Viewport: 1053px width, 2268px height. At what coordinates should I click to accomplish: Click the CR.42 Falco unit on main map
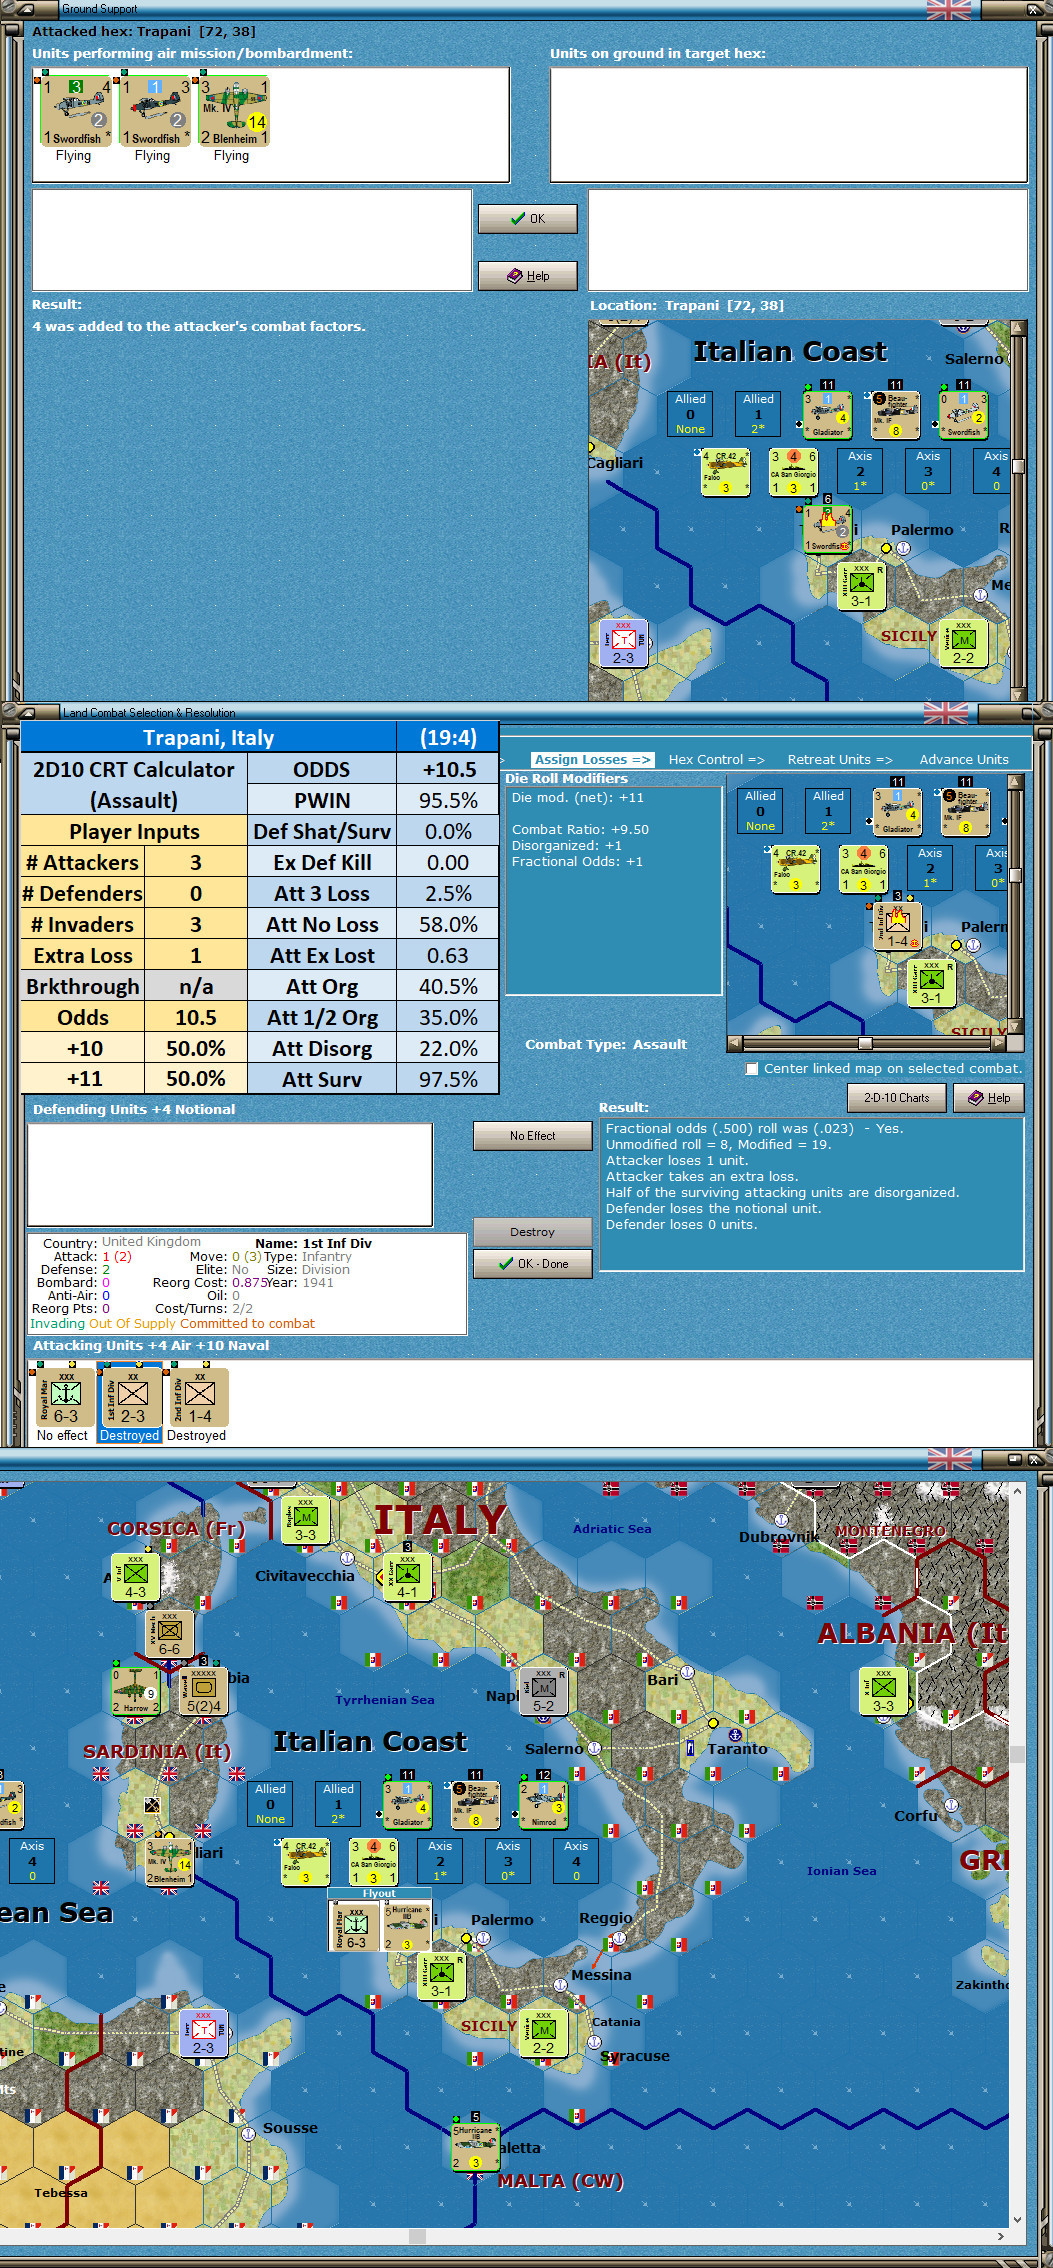click(x=305, y=1861)
